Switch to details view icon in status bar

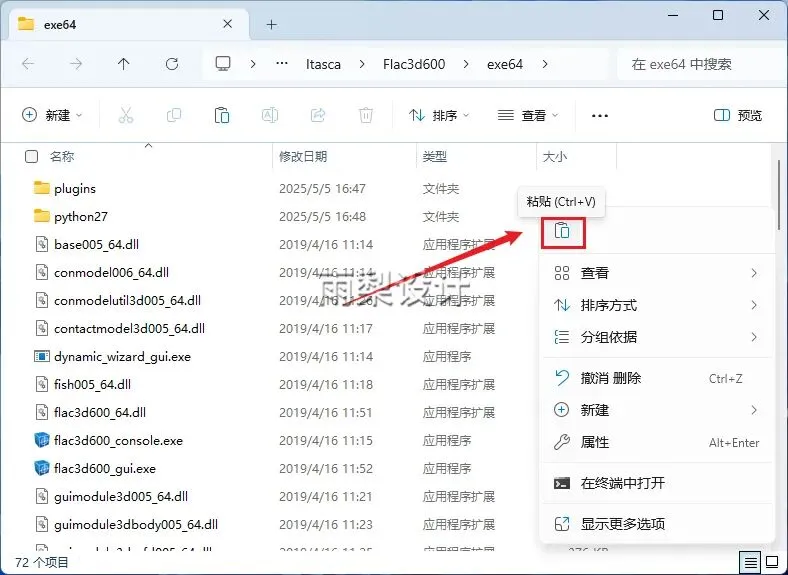click(750, 562)
